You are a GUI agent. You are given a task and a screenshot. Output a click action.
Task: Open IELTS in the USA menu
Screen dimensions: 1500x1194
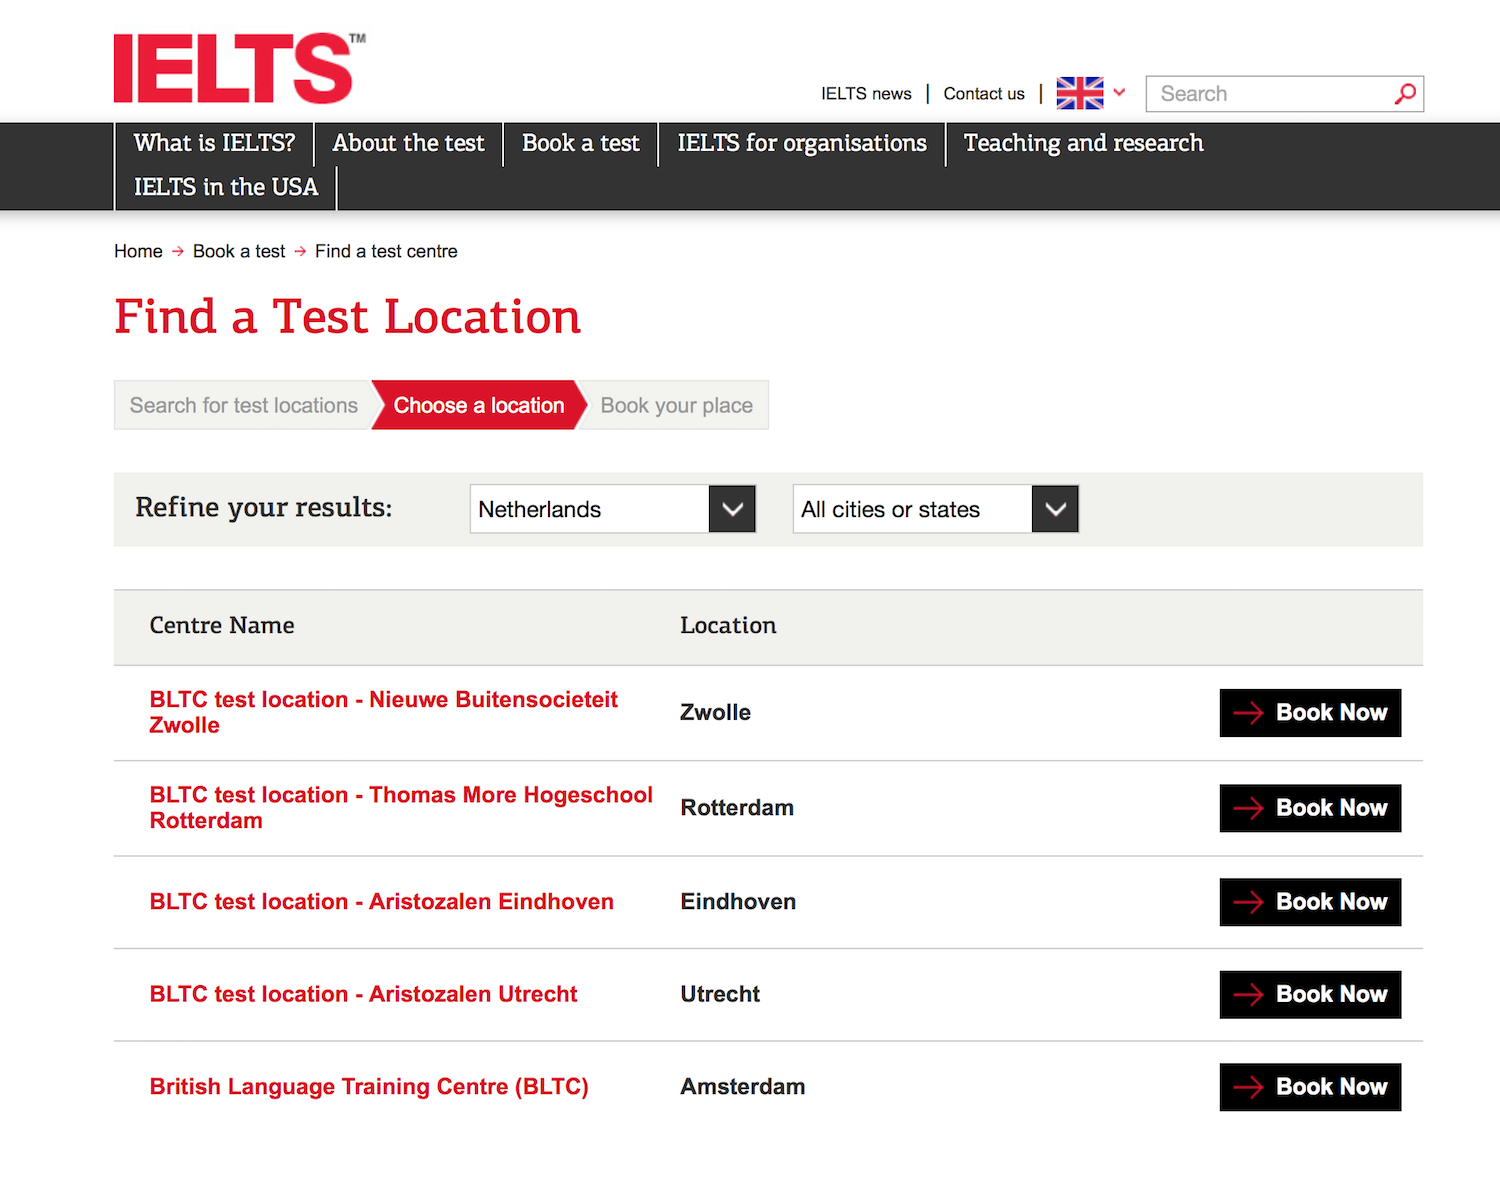(226, 188)
